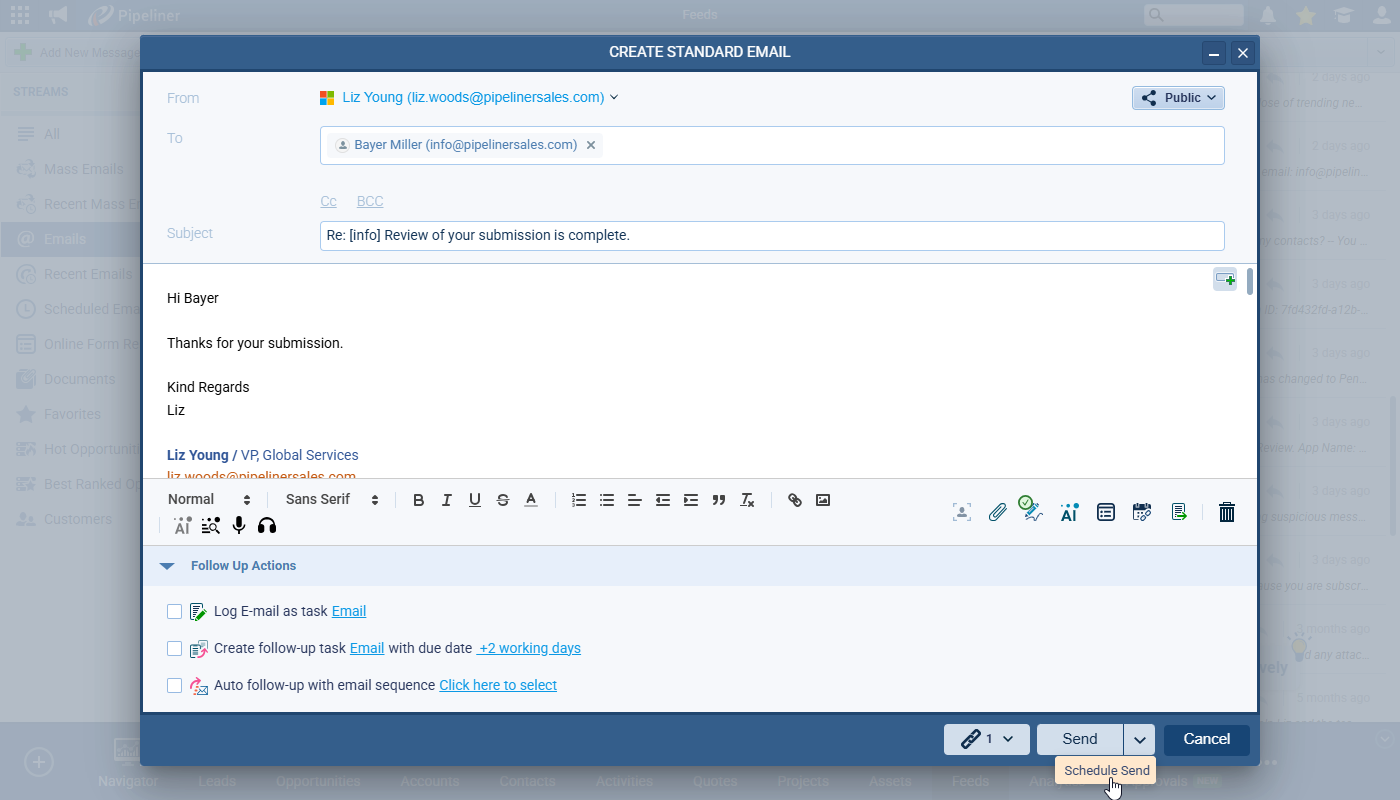
Task: Start a numbered list
Action: pyautogui.click(x=579, y=500)
